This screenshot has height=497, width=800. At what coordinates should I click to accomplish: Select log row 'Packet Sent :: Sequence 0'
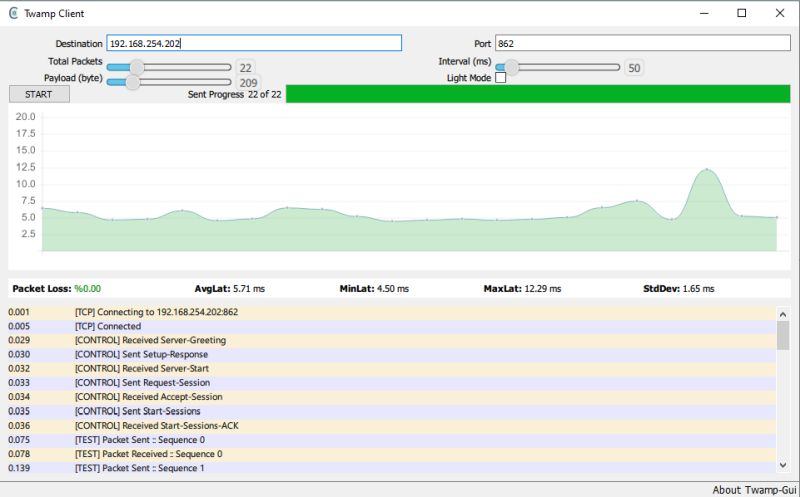point(392,440)
